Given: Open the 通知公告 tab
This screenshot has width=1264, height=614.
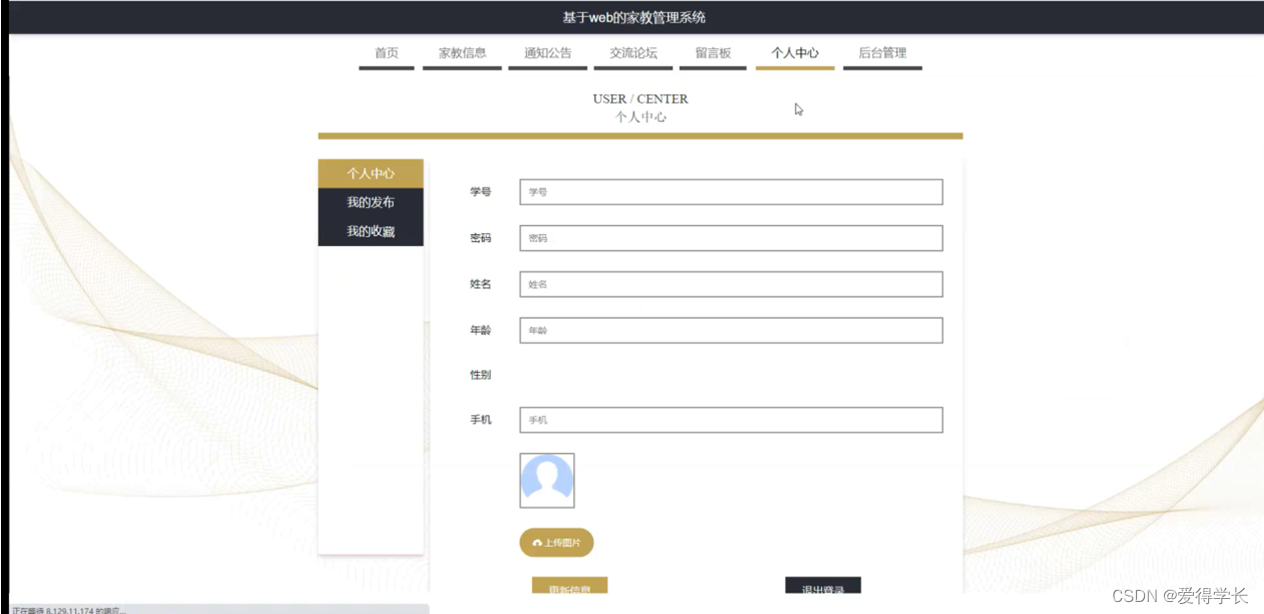Looking at the screenshot, I should pyautogui.click(x=548, y=54).
